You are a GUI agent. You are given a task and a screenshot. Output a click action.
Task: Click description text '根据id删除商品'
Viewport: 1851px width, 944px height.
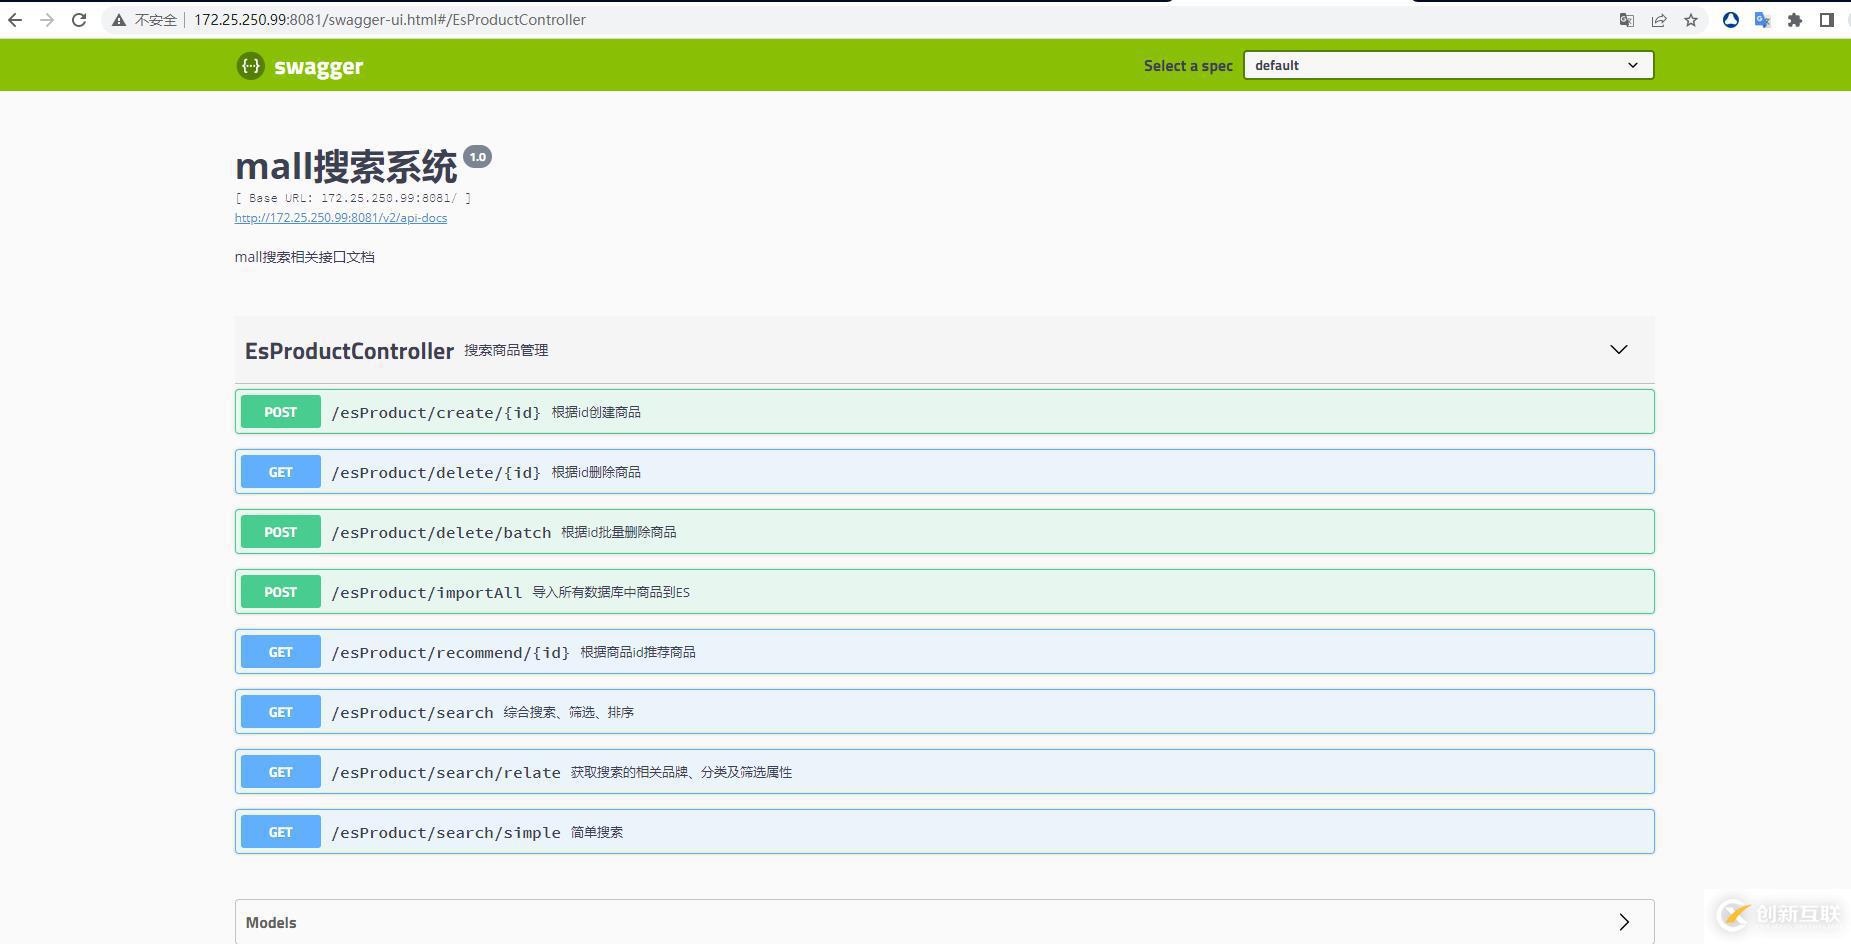[596, 472]
